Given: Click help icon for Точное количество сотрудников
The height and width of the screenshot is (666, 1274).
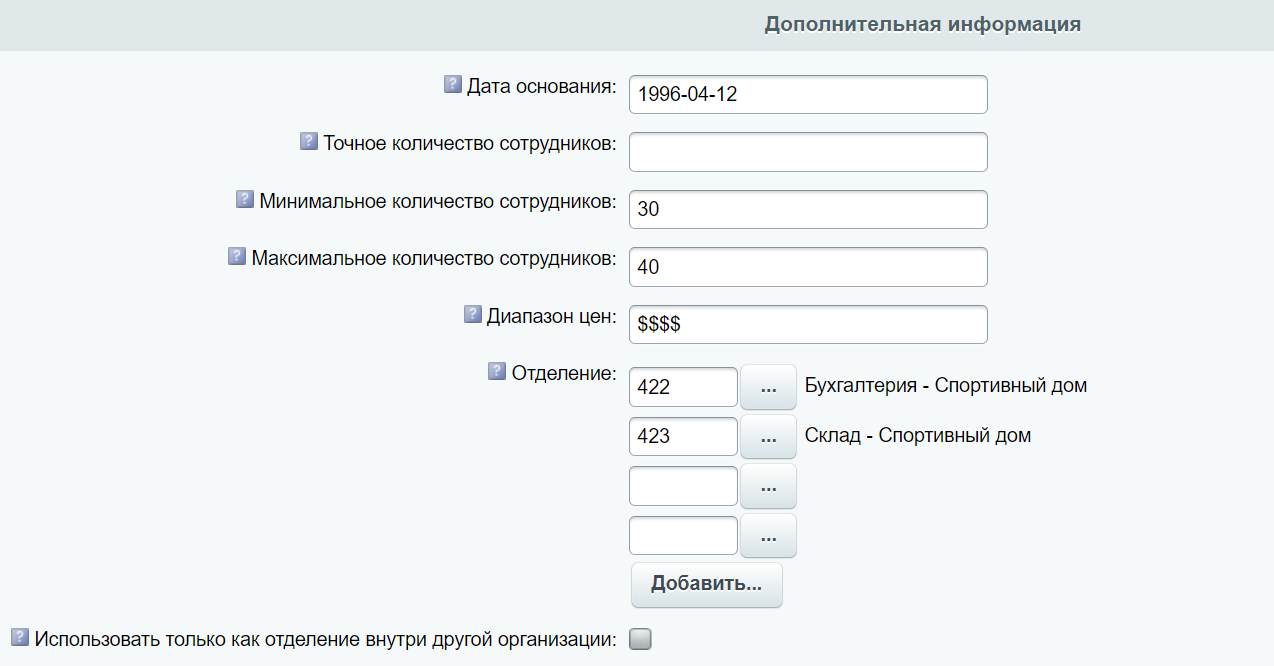Looking at the screenshot, I should pos(309,142).
